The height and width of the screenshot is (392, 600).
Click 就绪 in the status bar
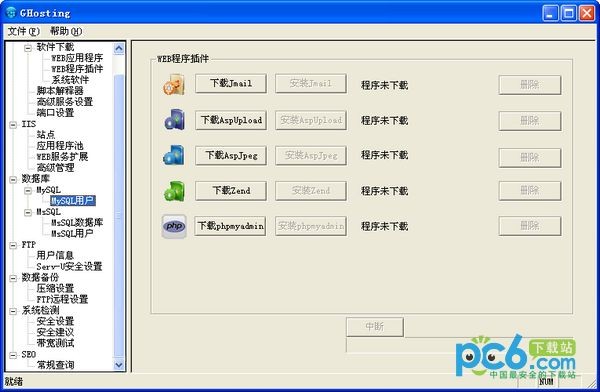(x=14, y=382)
